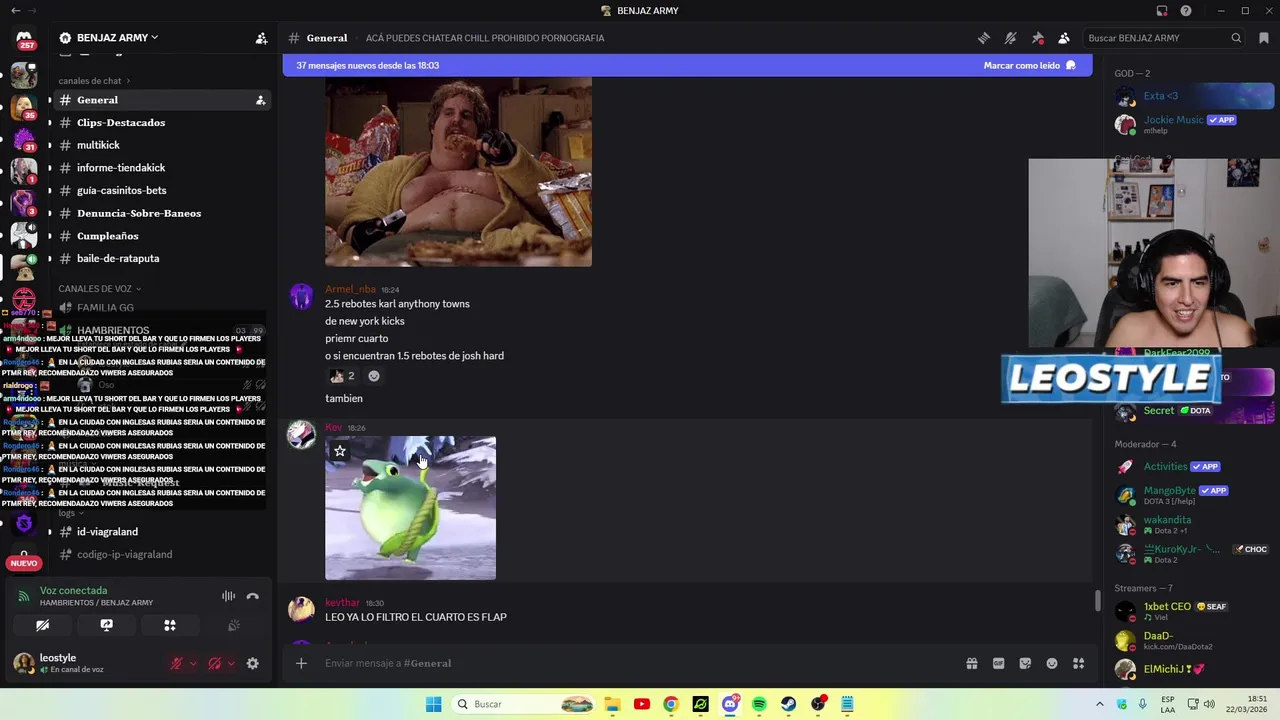The image size is (1280, 720).
Task: Open Steam from the Windows taskbar
Action: [x=789, y=704]
